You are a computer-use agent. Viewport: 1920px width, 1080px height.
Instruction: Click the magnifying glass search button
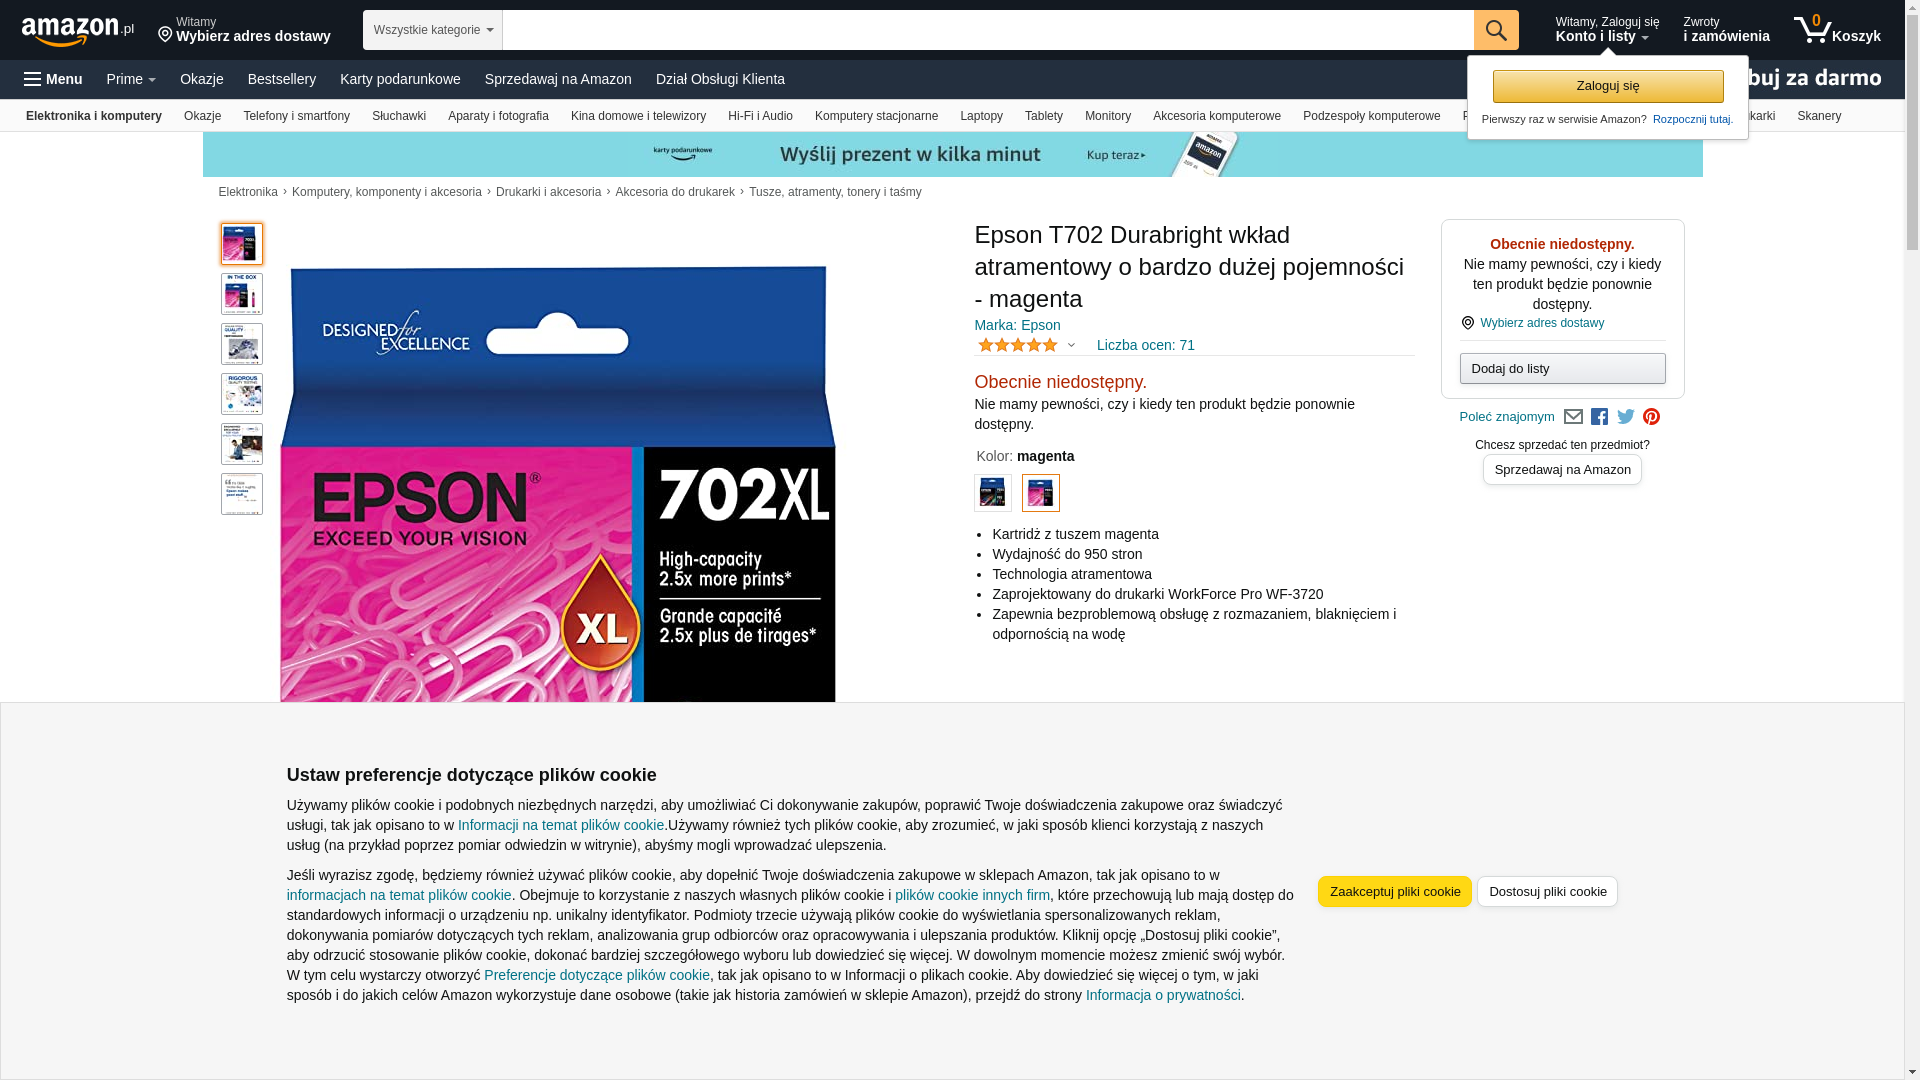click(x=1496, y=30)
